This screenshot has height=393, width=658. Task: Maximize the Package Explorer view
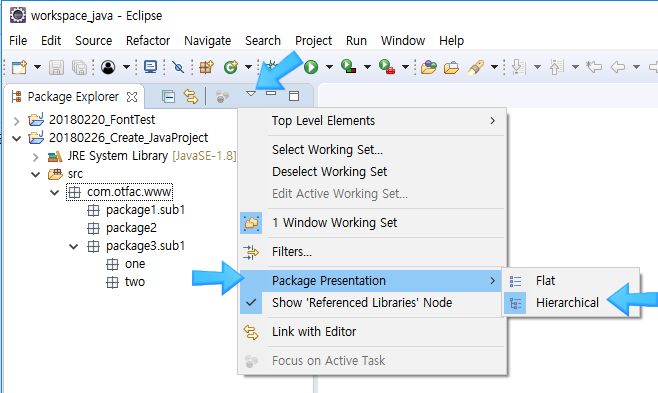coord(294,96)
